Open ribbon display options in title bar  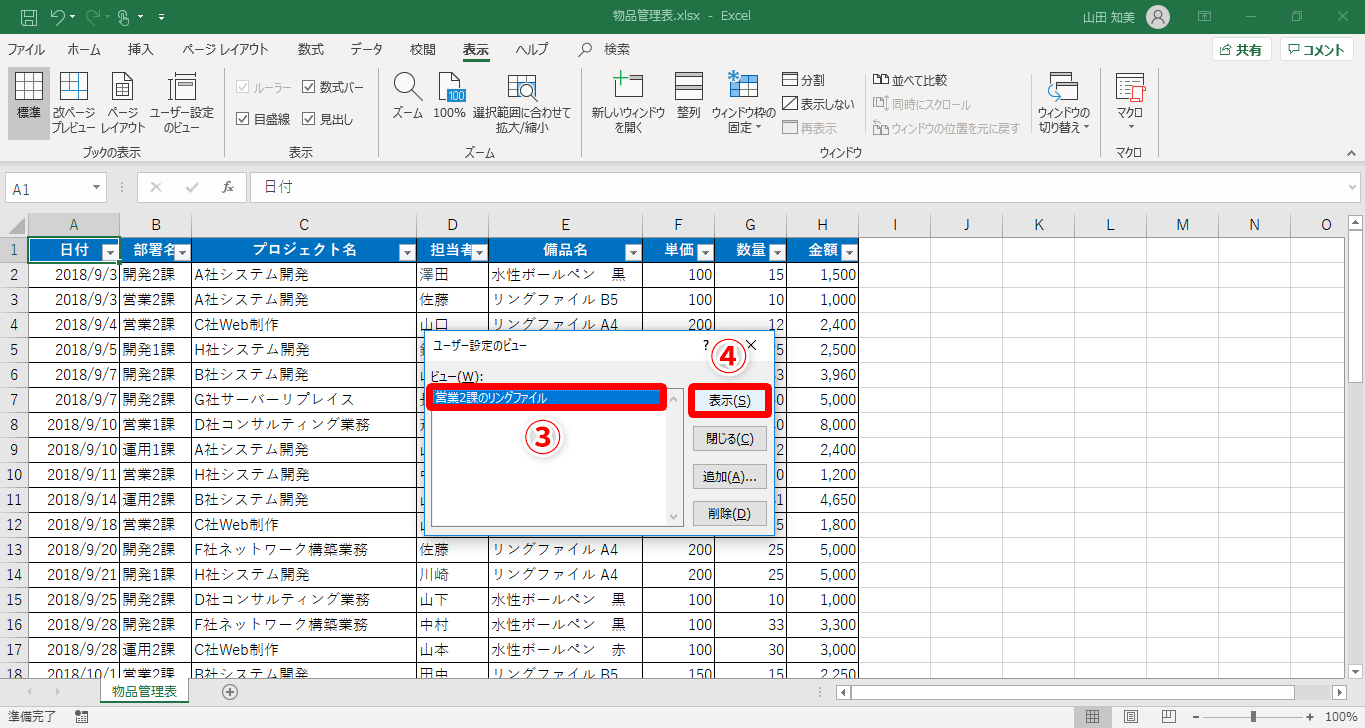tap(1205, 17)
